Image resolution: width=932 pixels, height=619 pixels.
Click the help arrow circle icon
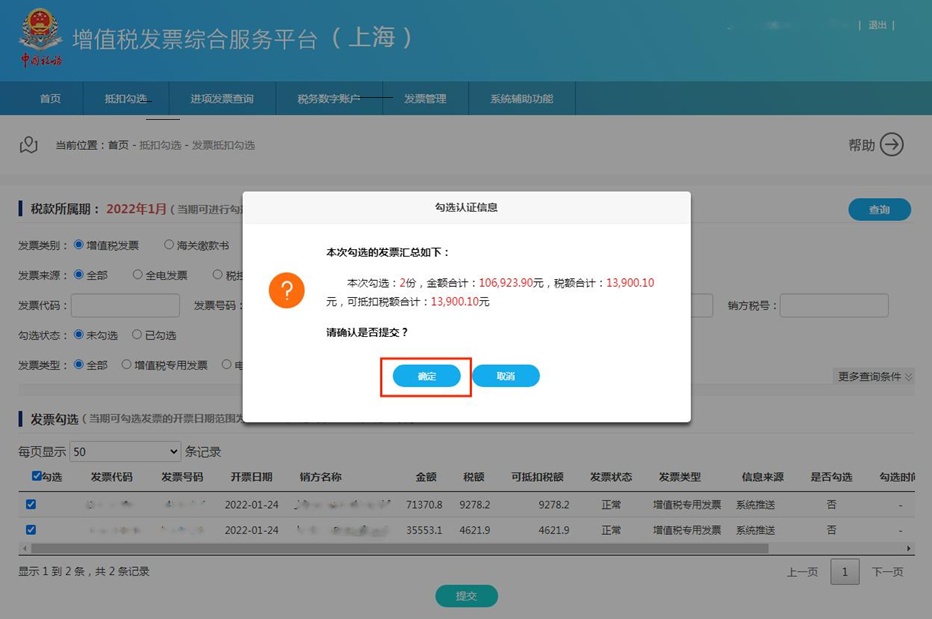pyautogui.click(x=891, y=145)
